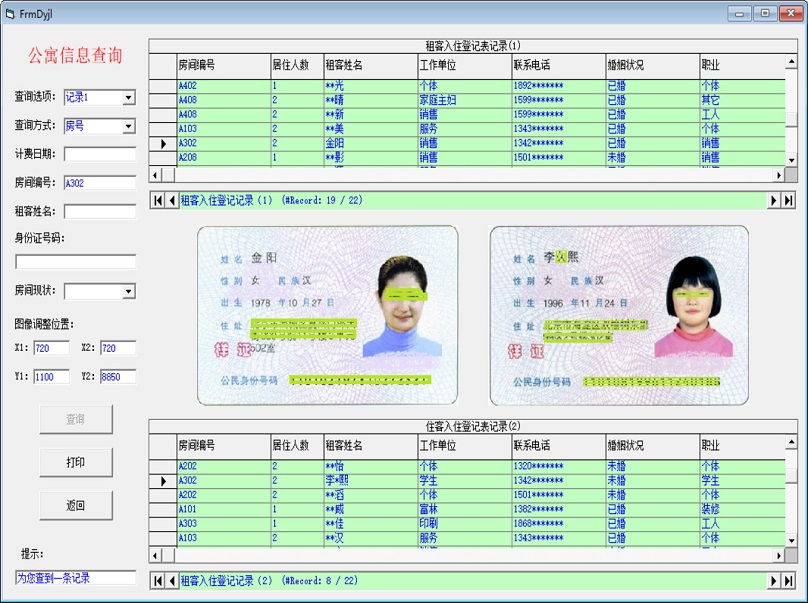The height and width of the screenshot is (603, 808).
Task: Click lower grid scroll-down arrow
Action: (792, 541)
